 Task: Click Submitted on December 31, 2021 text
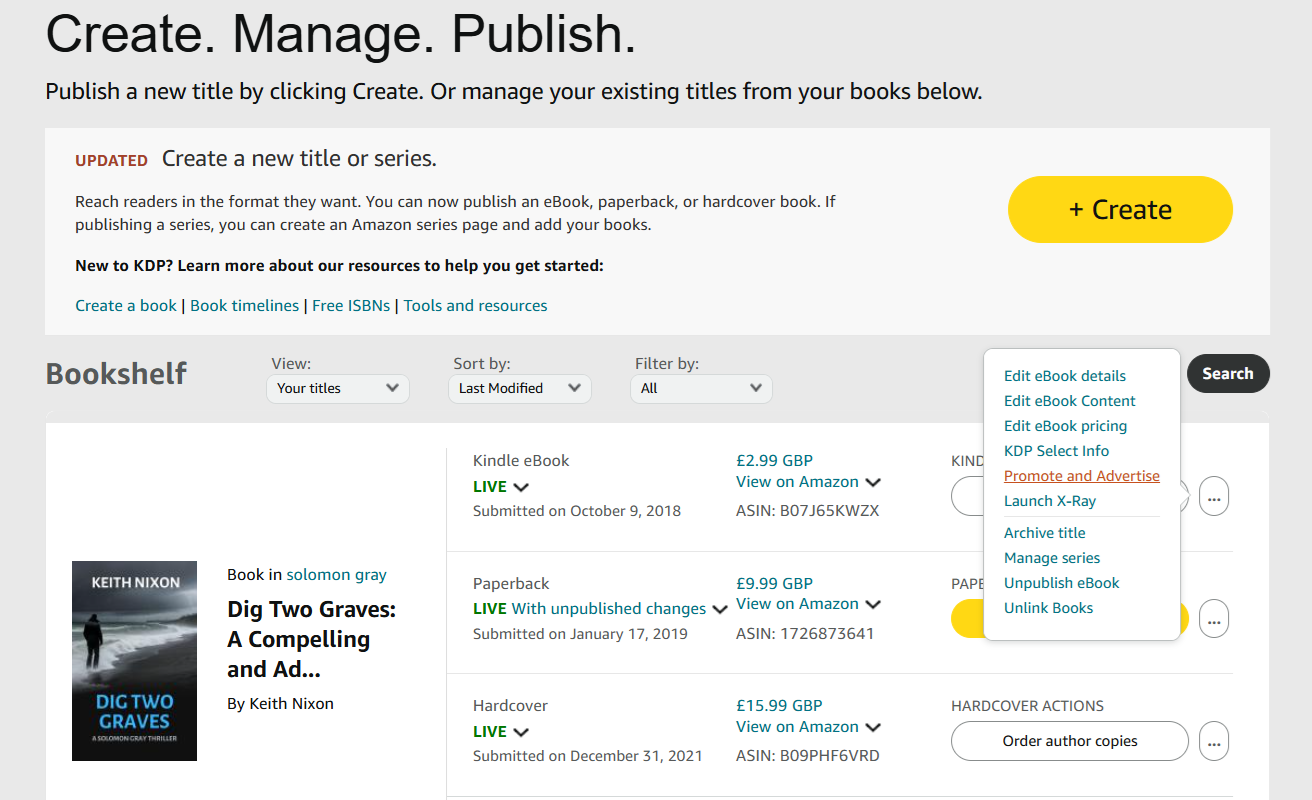click(x=588, y=756)
